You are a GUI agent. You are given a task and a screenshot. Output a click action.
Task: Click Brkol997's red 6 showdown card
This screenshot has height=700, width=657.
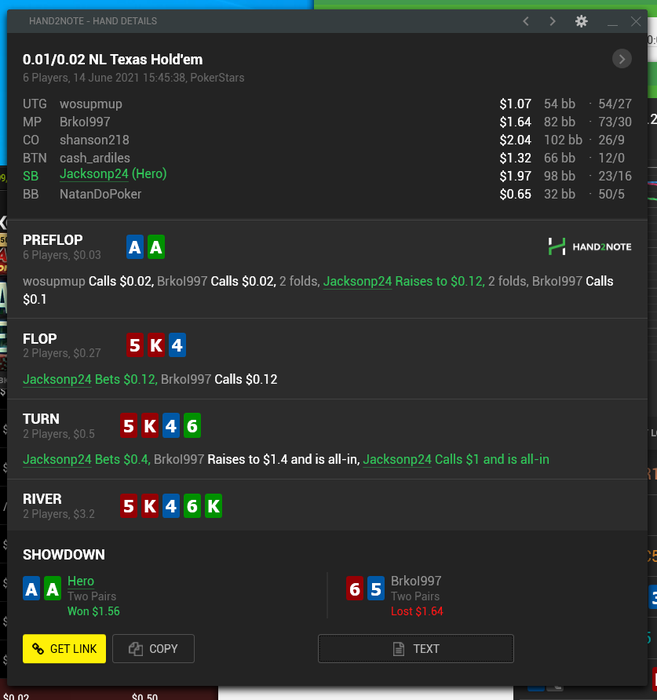click(x=355, y=589)
